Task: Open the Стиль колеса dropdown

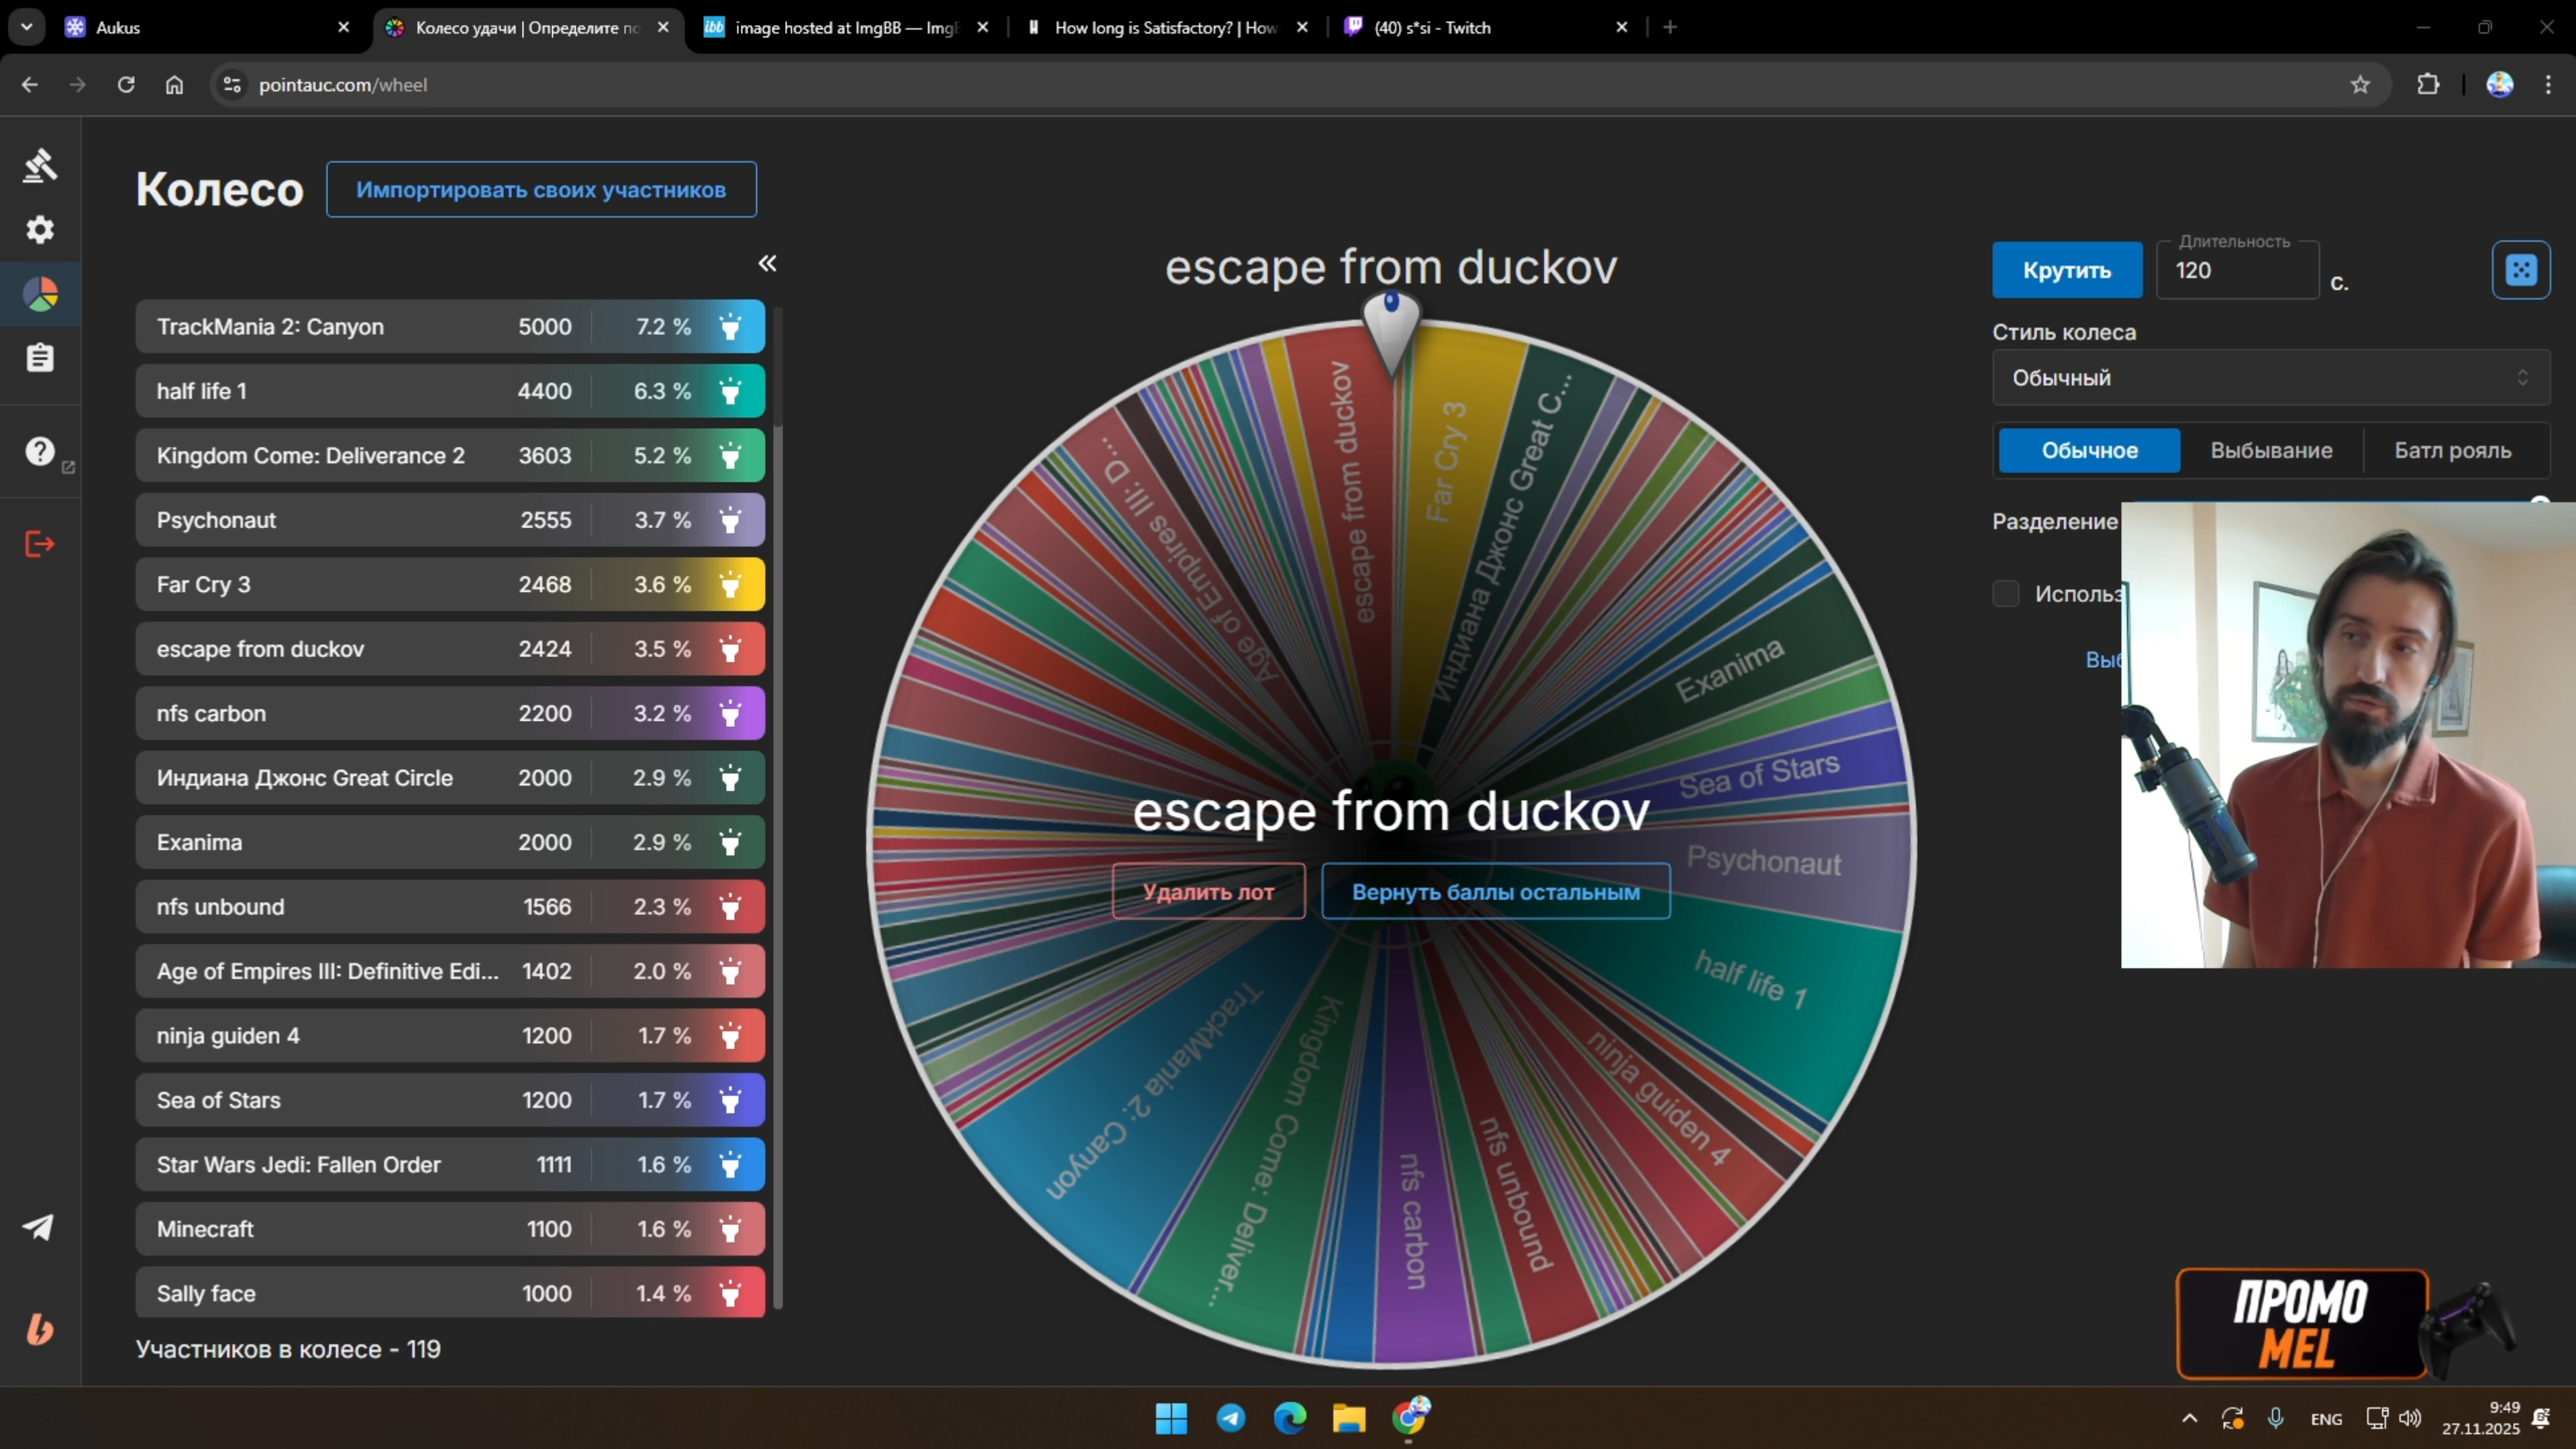Action: 2270,378
